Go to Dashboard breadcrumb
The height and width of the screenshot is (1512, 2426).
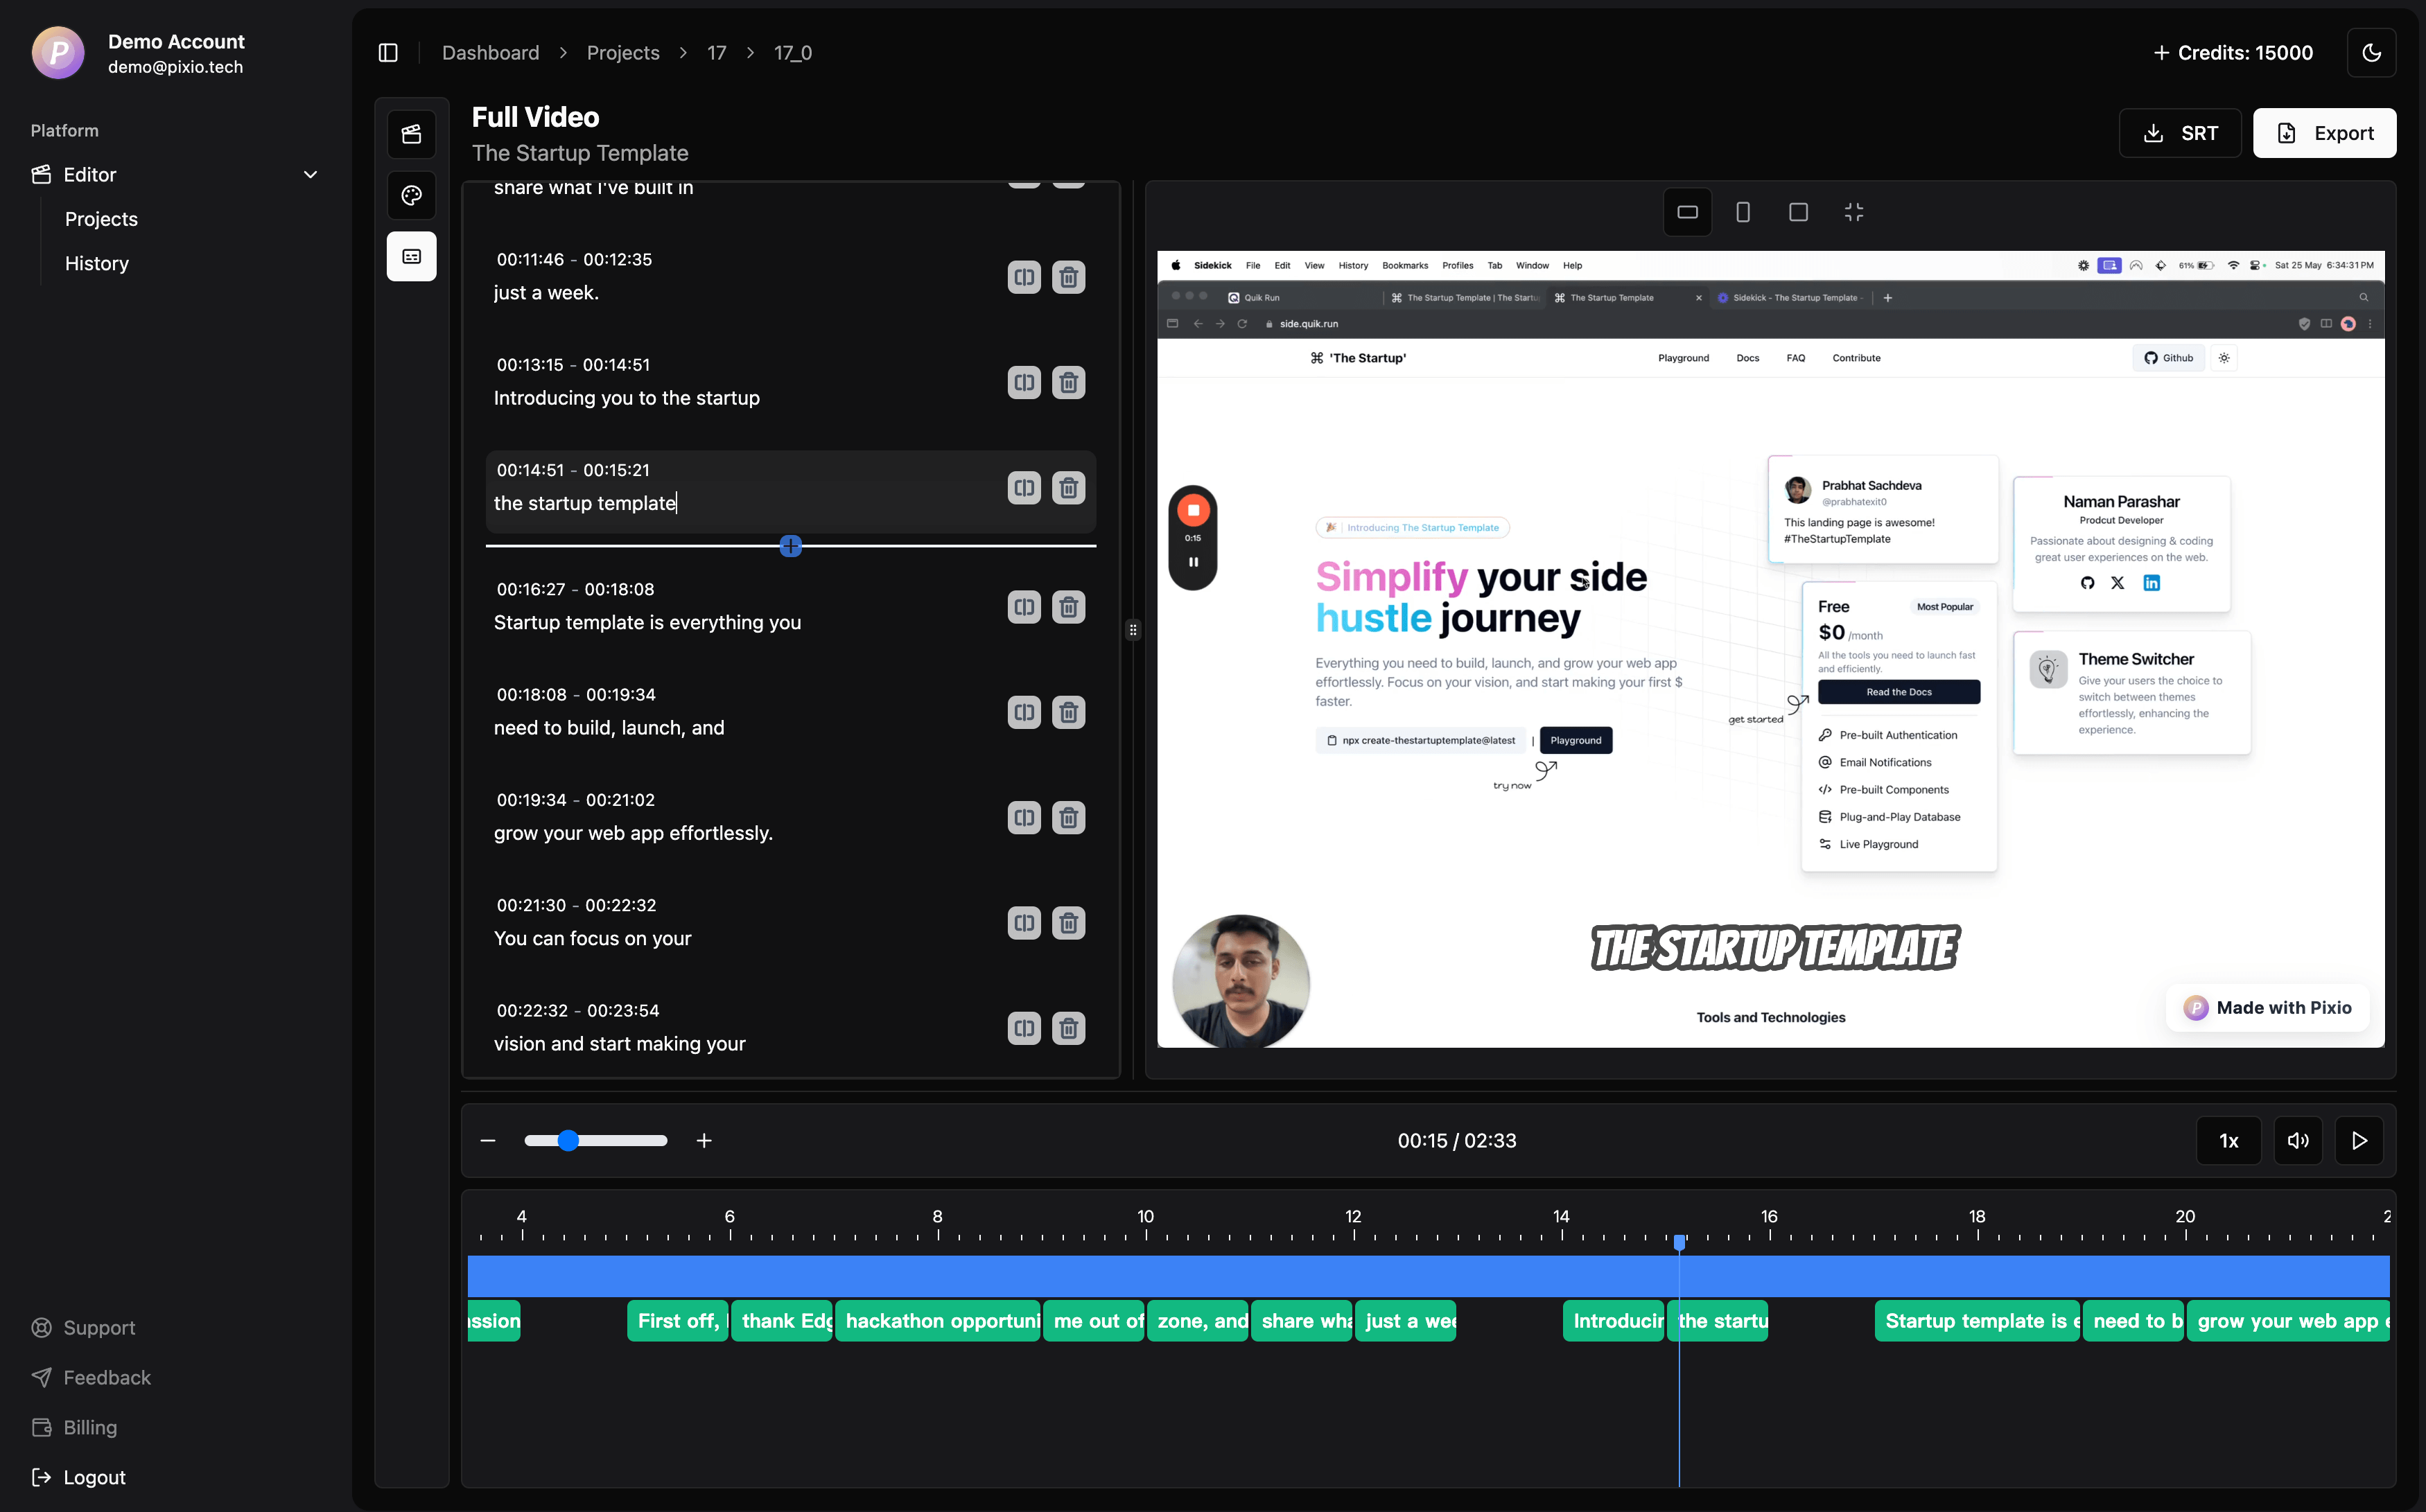490,53
